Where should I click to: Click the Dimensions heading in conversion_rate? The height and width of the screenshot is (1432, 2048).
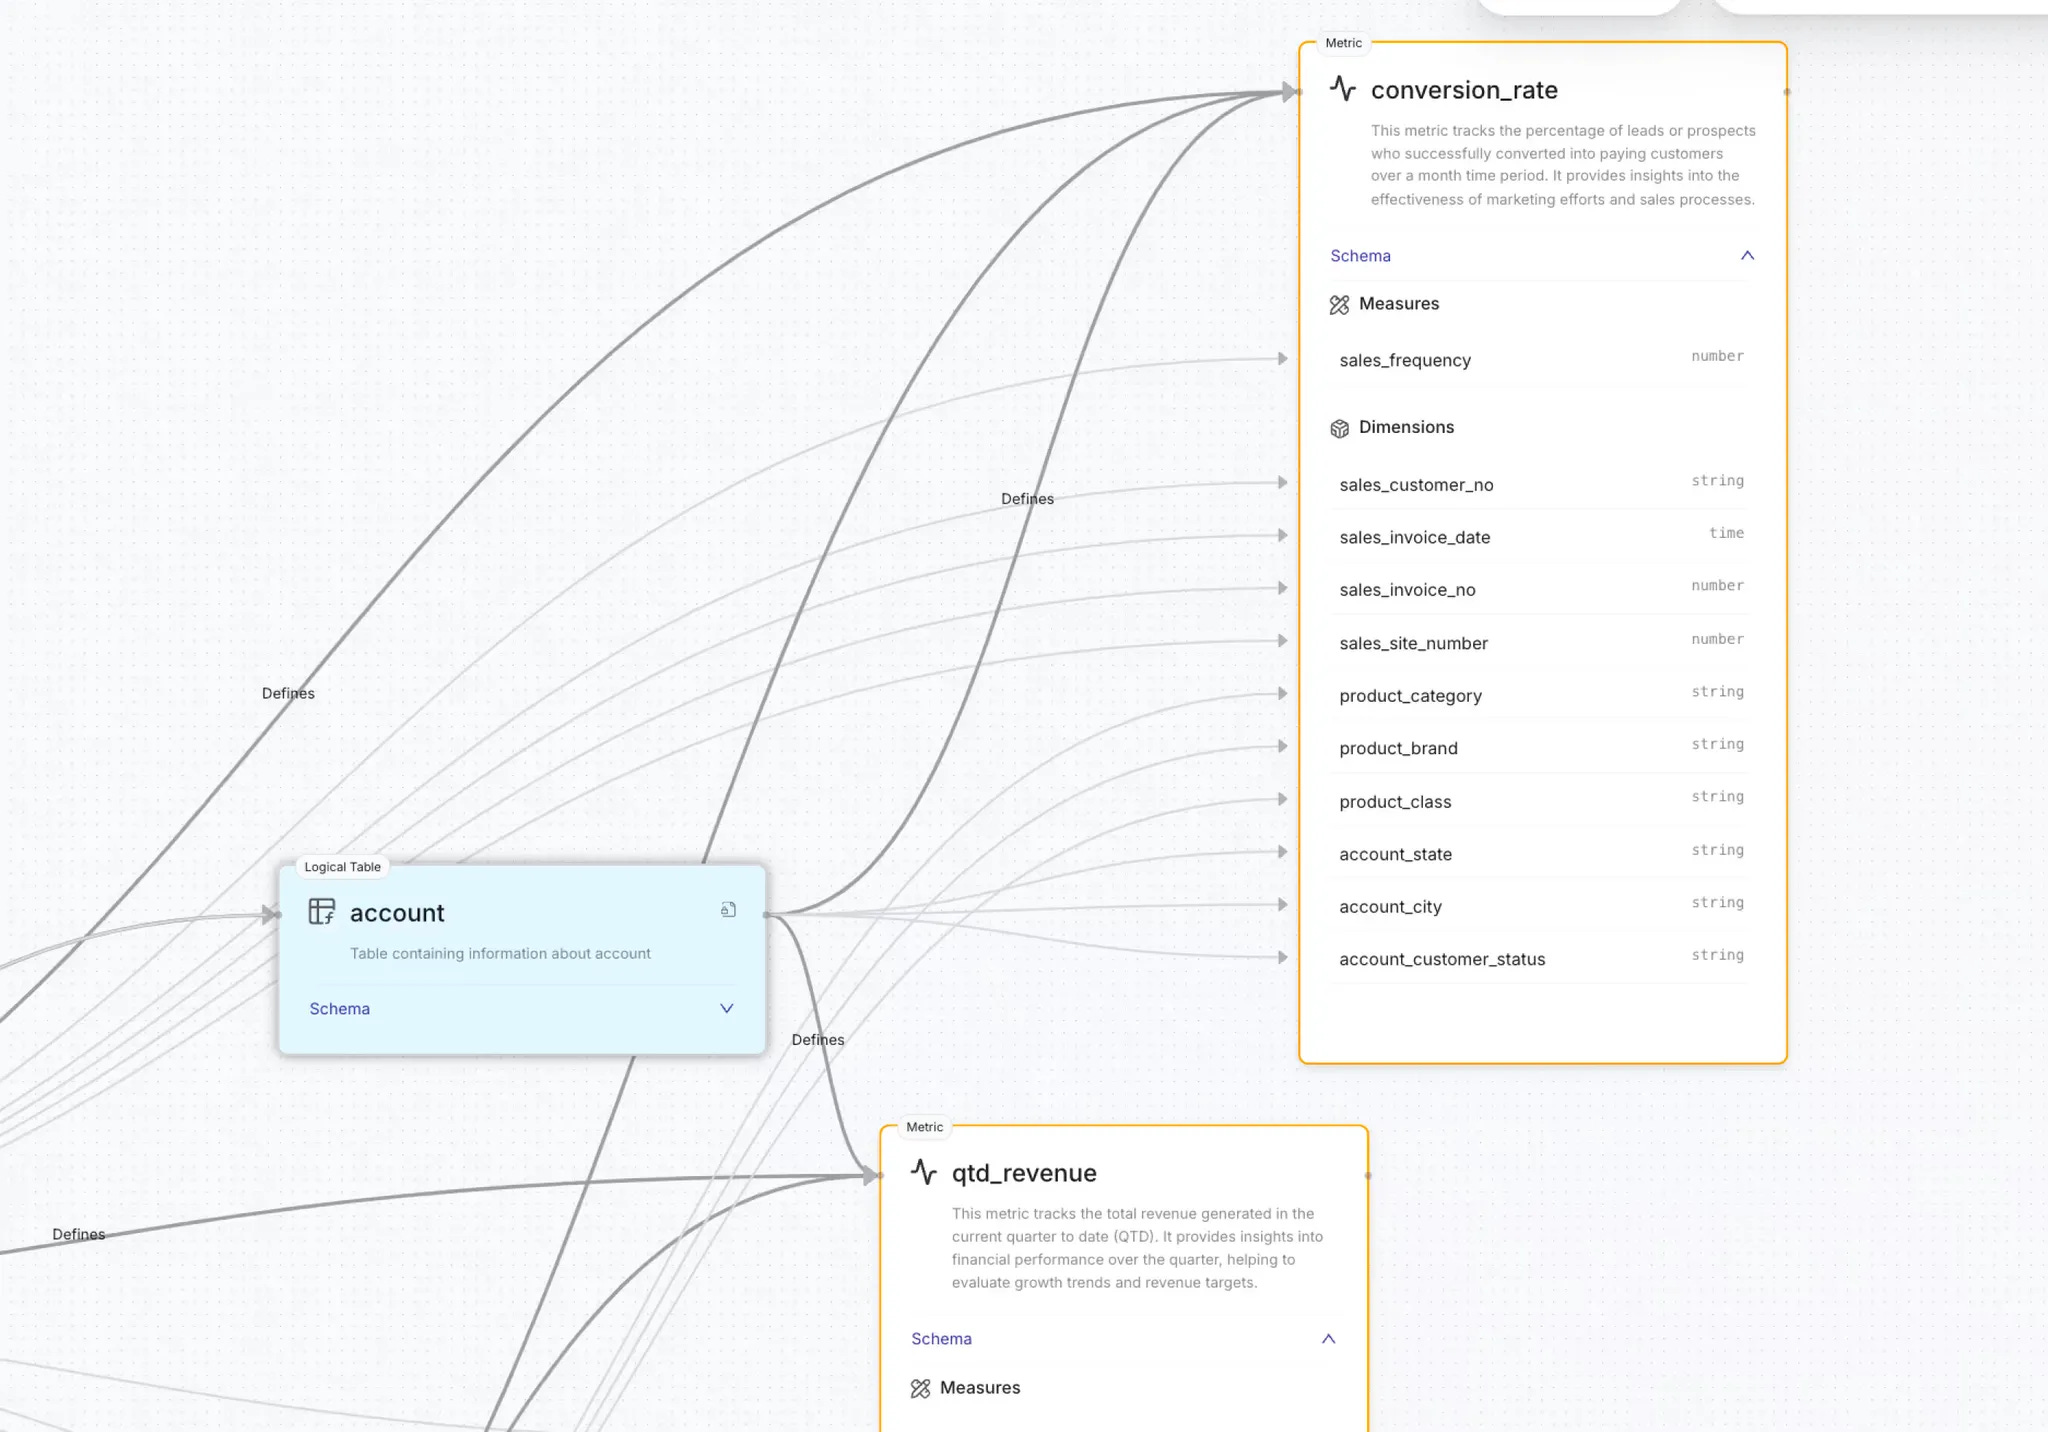1406,427
